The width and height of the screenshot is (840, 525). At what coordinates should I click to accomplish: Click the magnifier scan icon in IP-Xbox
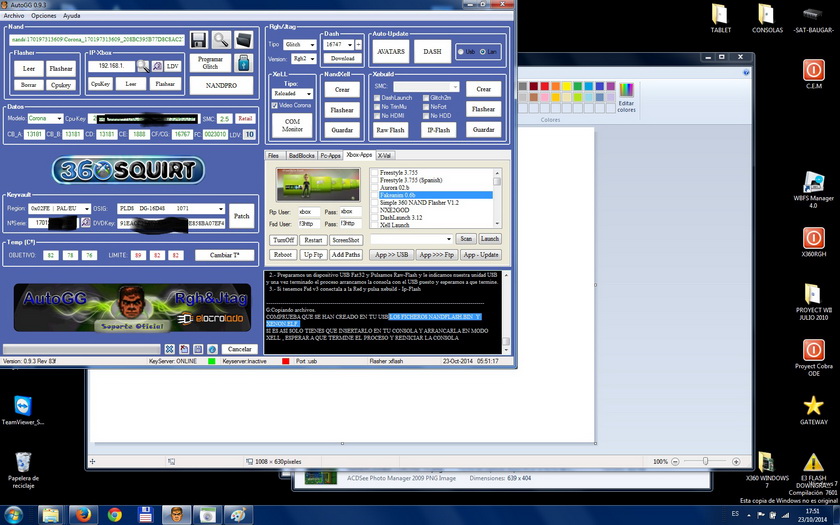point(143,66)
